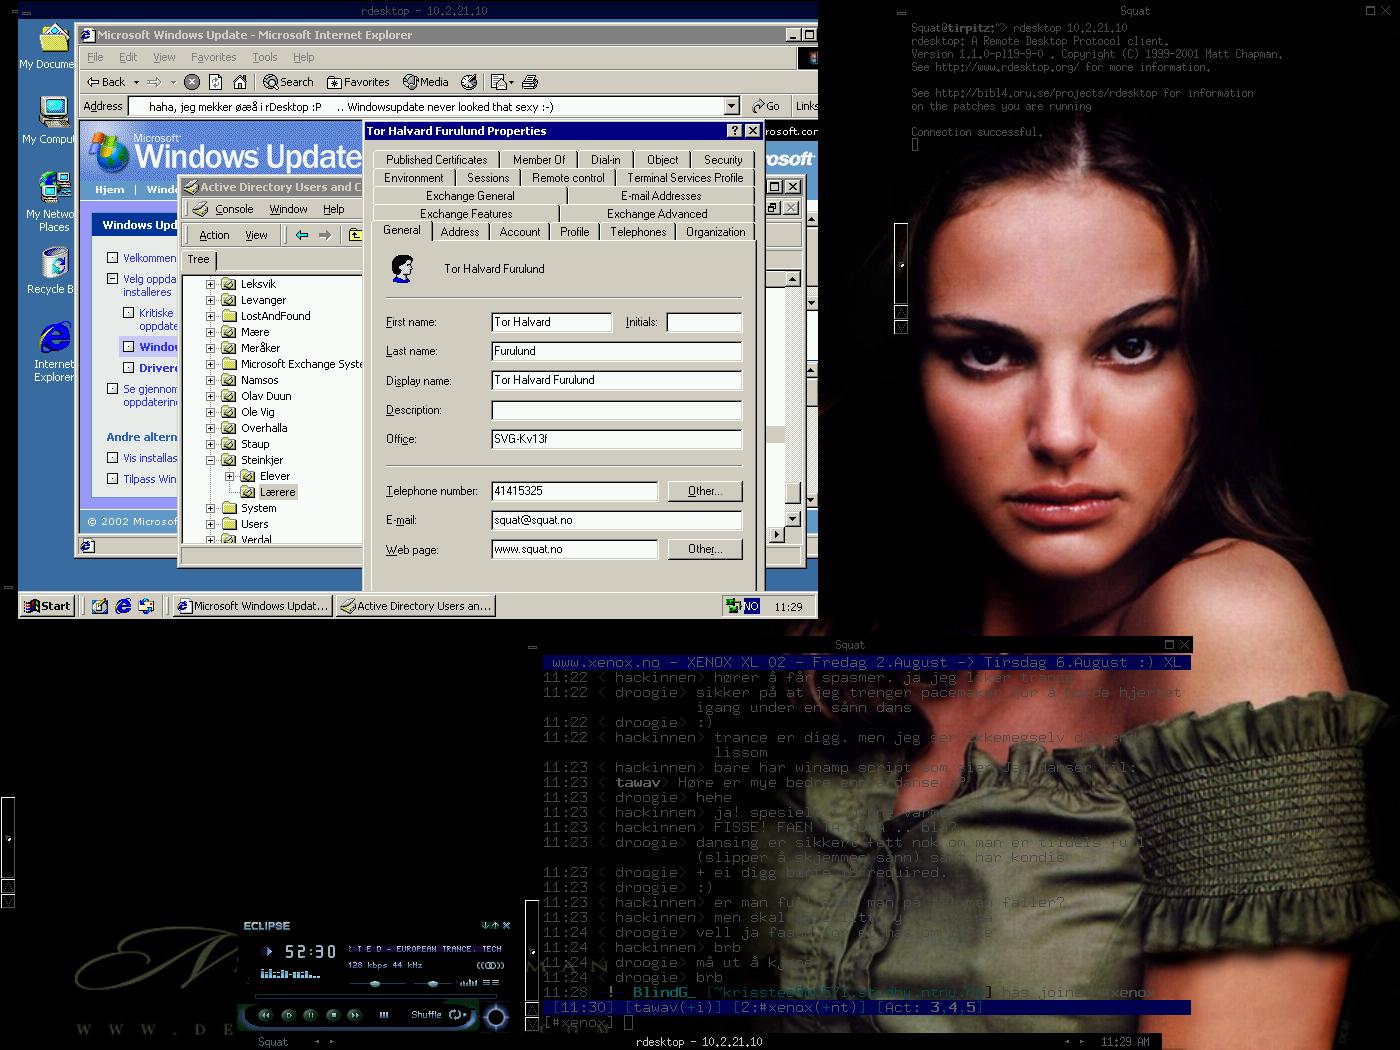The height and width of the screenshot is (1050, 1400).
Task: Click play button in Eclipse music player
Action: pyautogui.click(x=288, y=1015)
